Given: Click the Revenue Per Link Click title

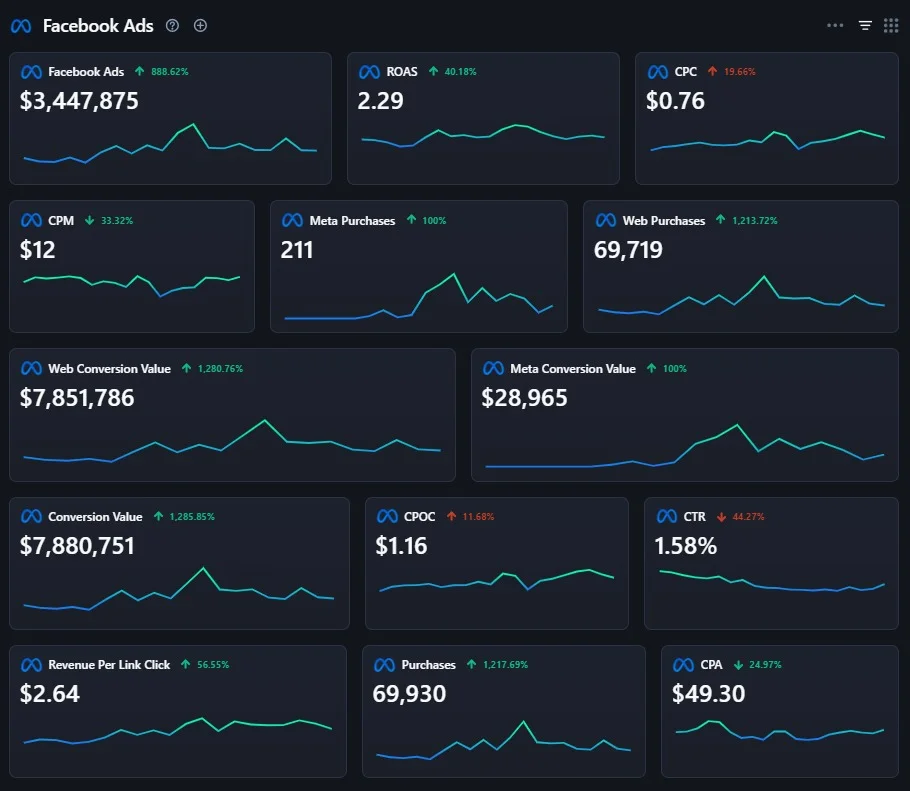Looking at the screenshot, I should point(109,665).
